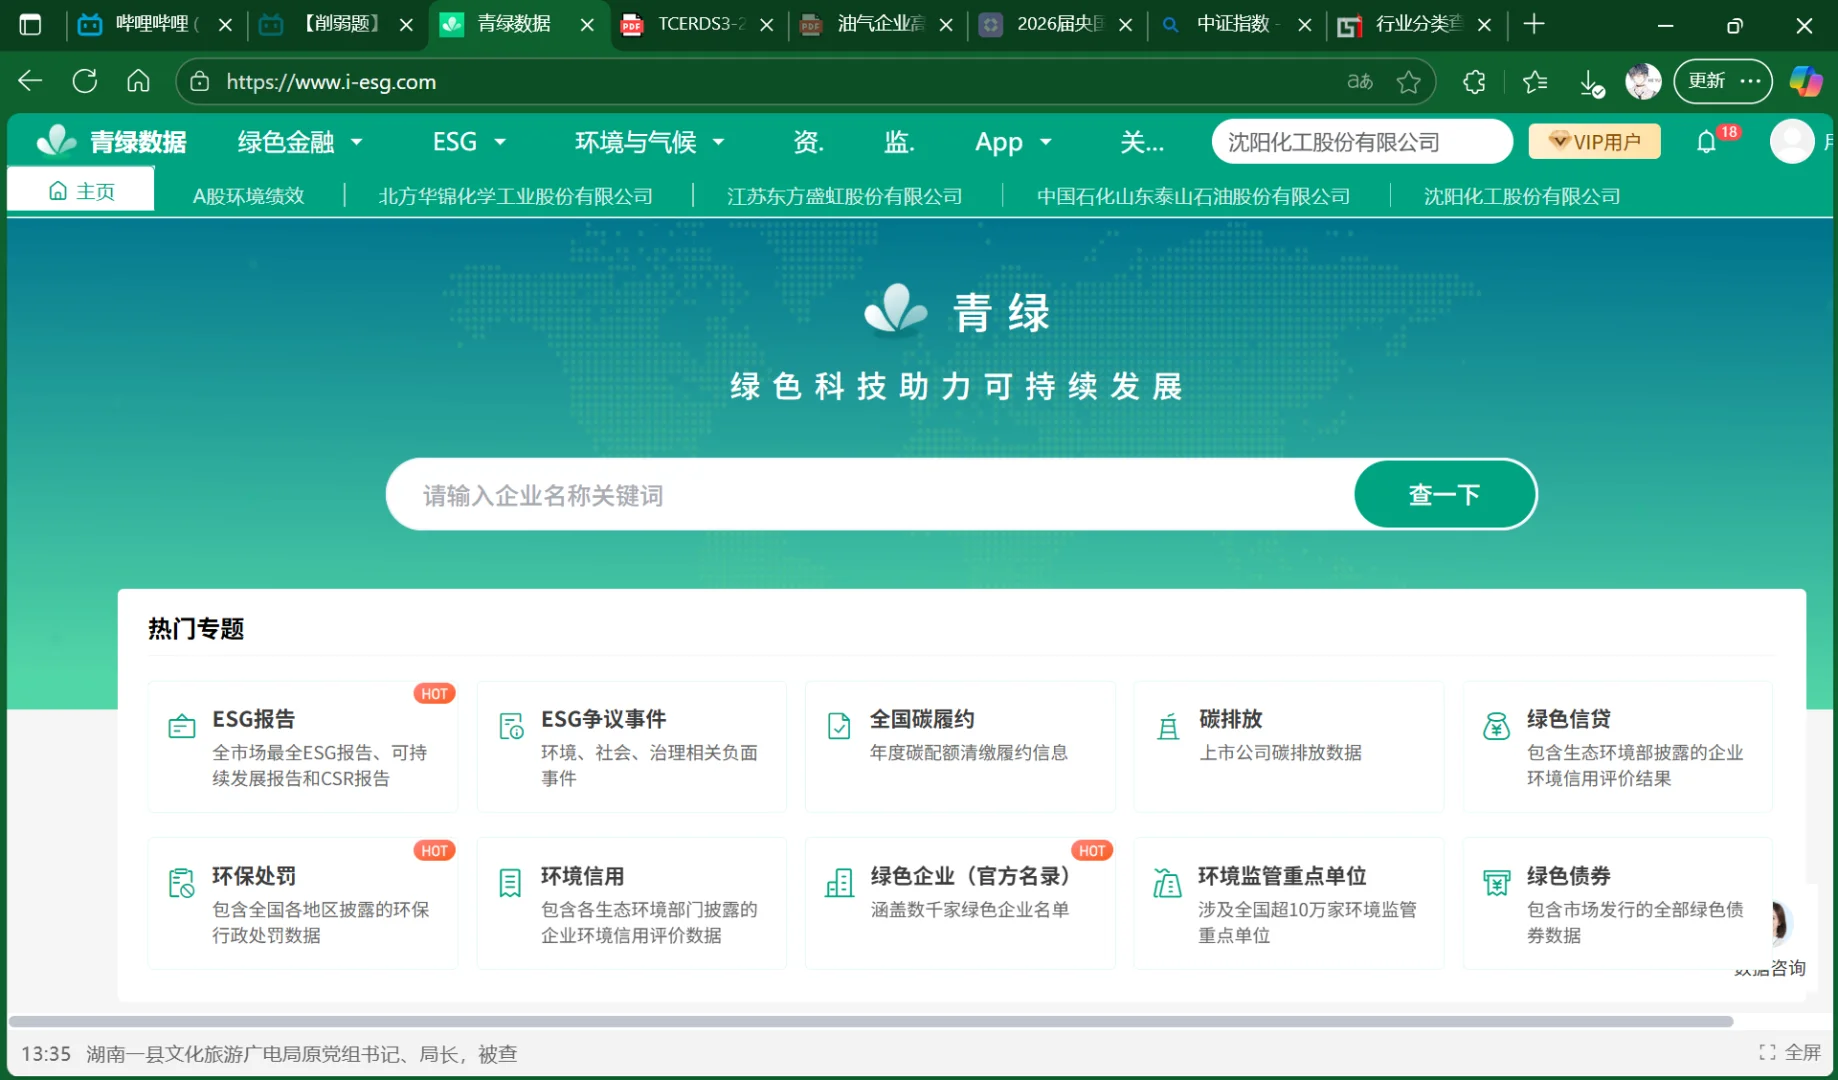The image size is (1838, 1080).
Task: Switch to 北方华锦化学工业股份有限公司 tab
Action: click(515, 196)
